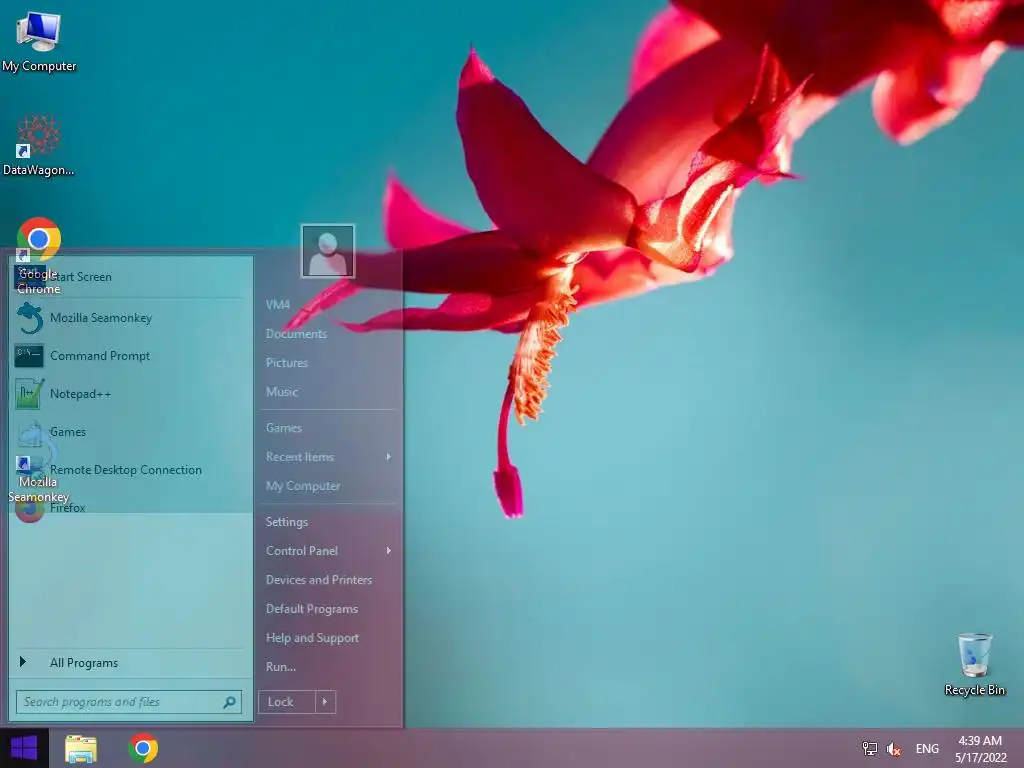Viewport: 1024px width, 768px height.
Task: Click the Notepad++ icon in Start menu
Action: point(29,394)
